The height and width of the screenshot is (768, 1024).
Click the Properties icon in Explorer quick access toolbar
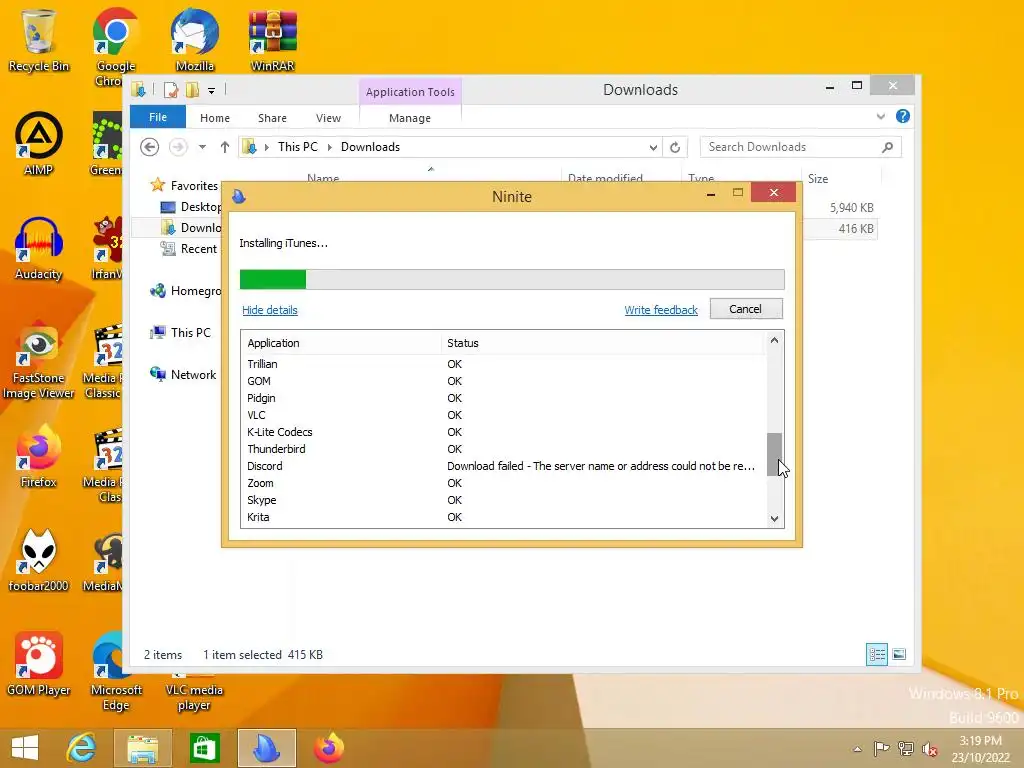click(171, 89)
